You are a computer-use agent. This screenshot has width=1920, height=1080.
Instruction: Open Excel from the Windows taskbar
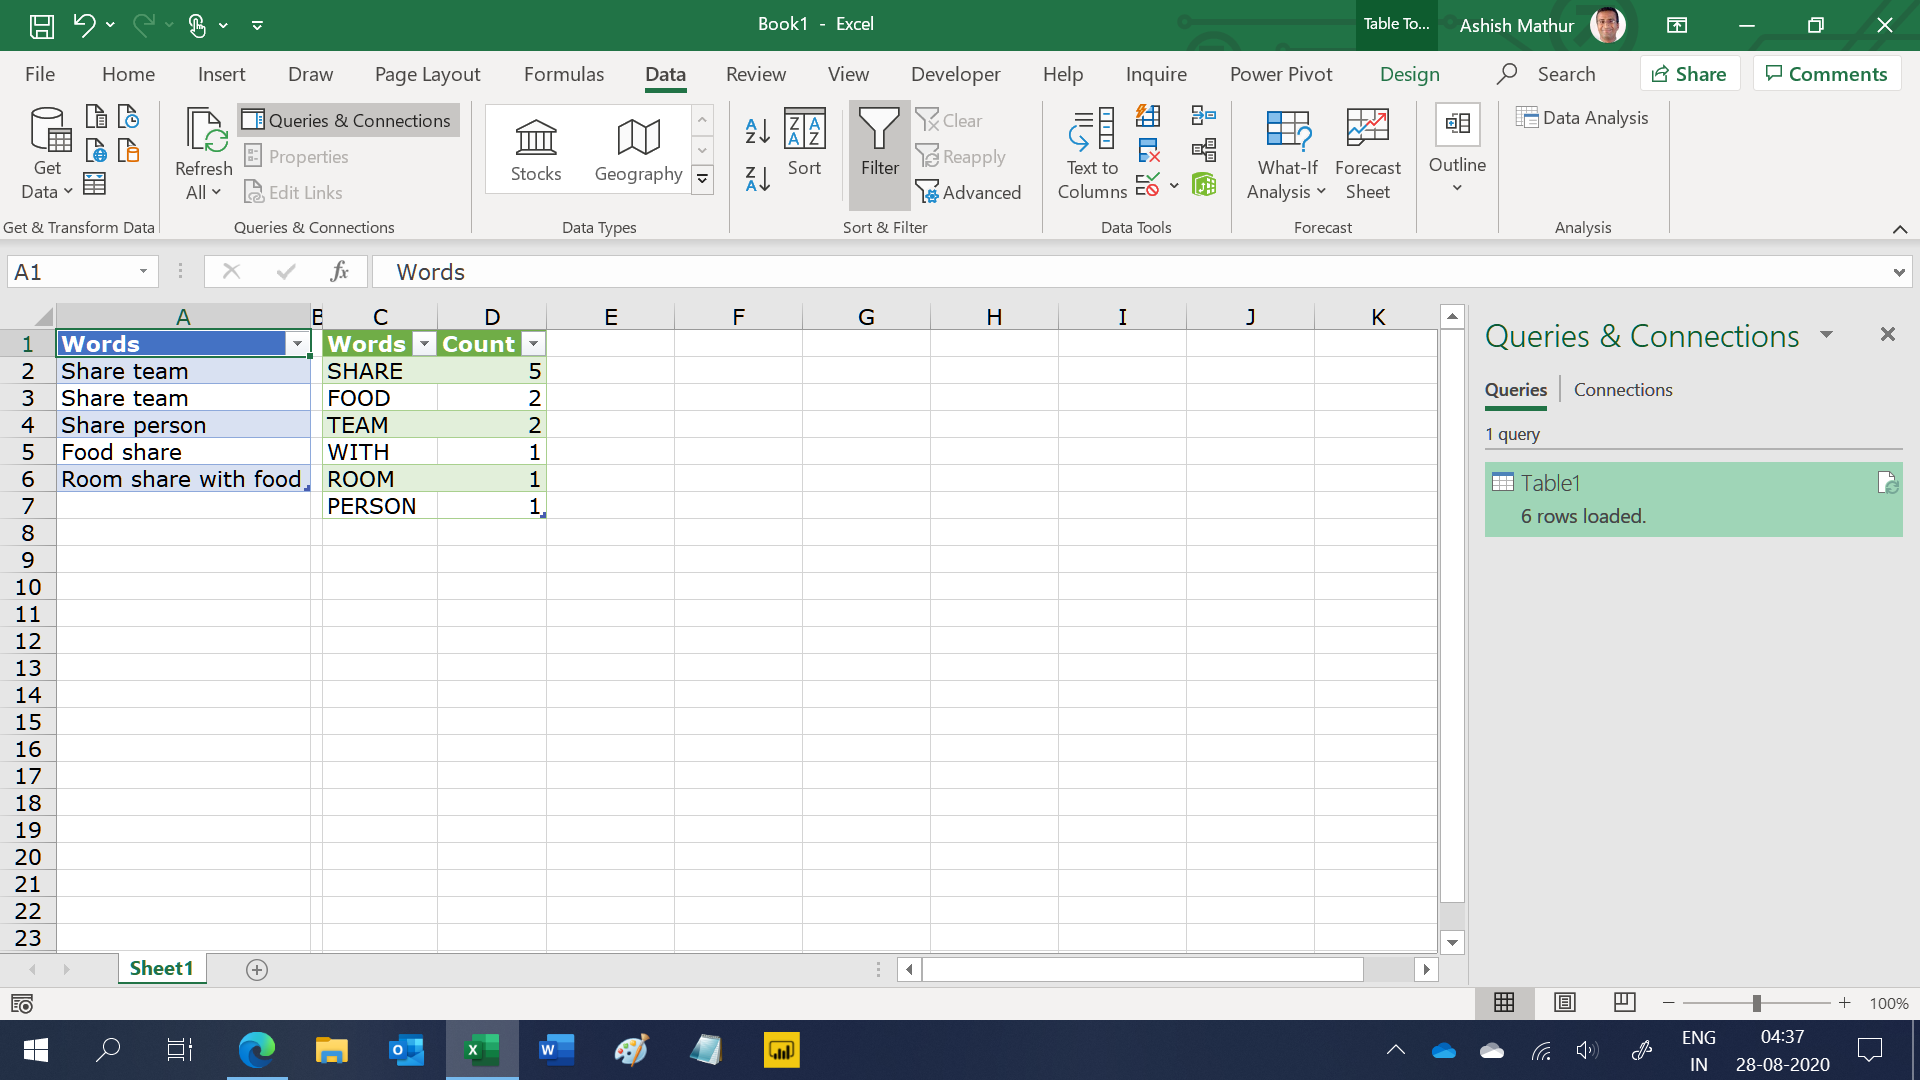(482, 1050)
